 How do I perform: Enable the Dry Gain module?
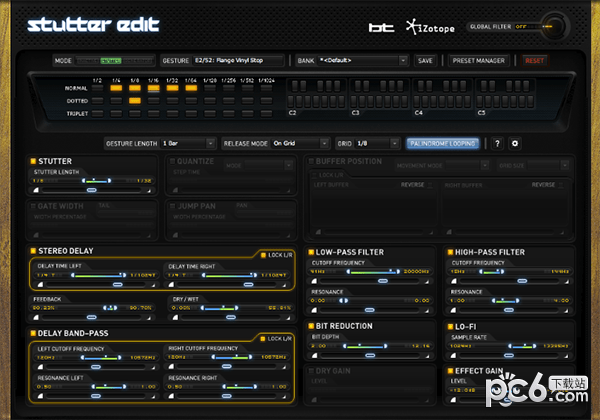311,371
